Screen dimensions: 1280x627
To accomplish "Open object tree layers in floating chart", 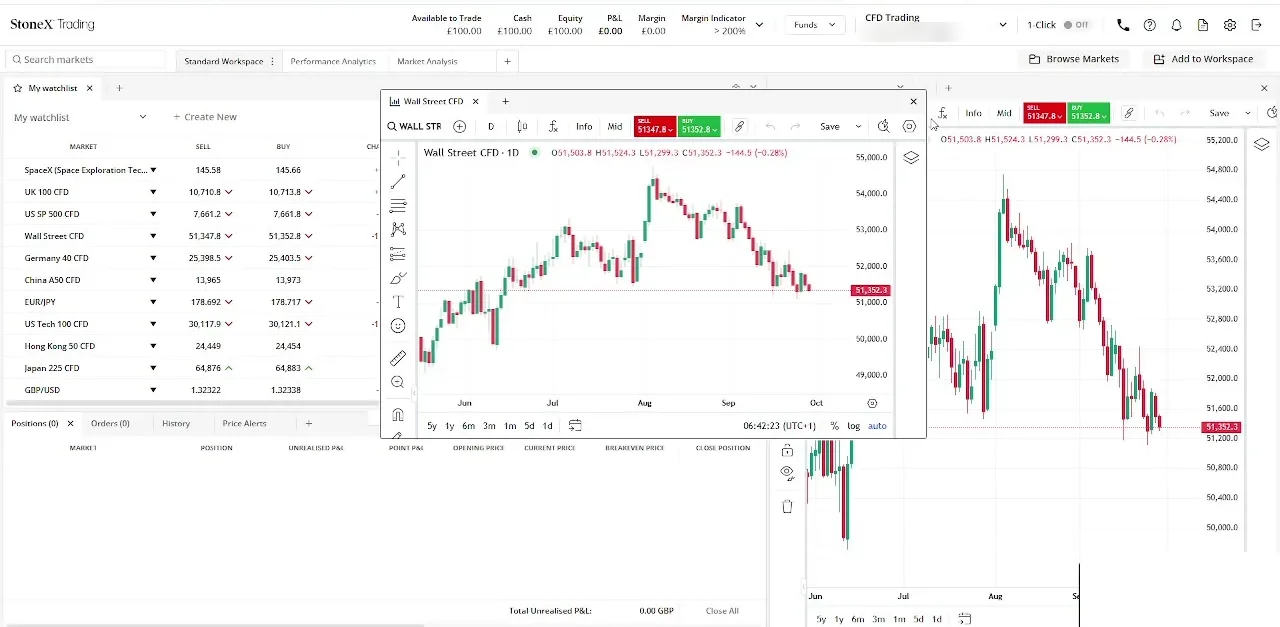I will 911,157.
